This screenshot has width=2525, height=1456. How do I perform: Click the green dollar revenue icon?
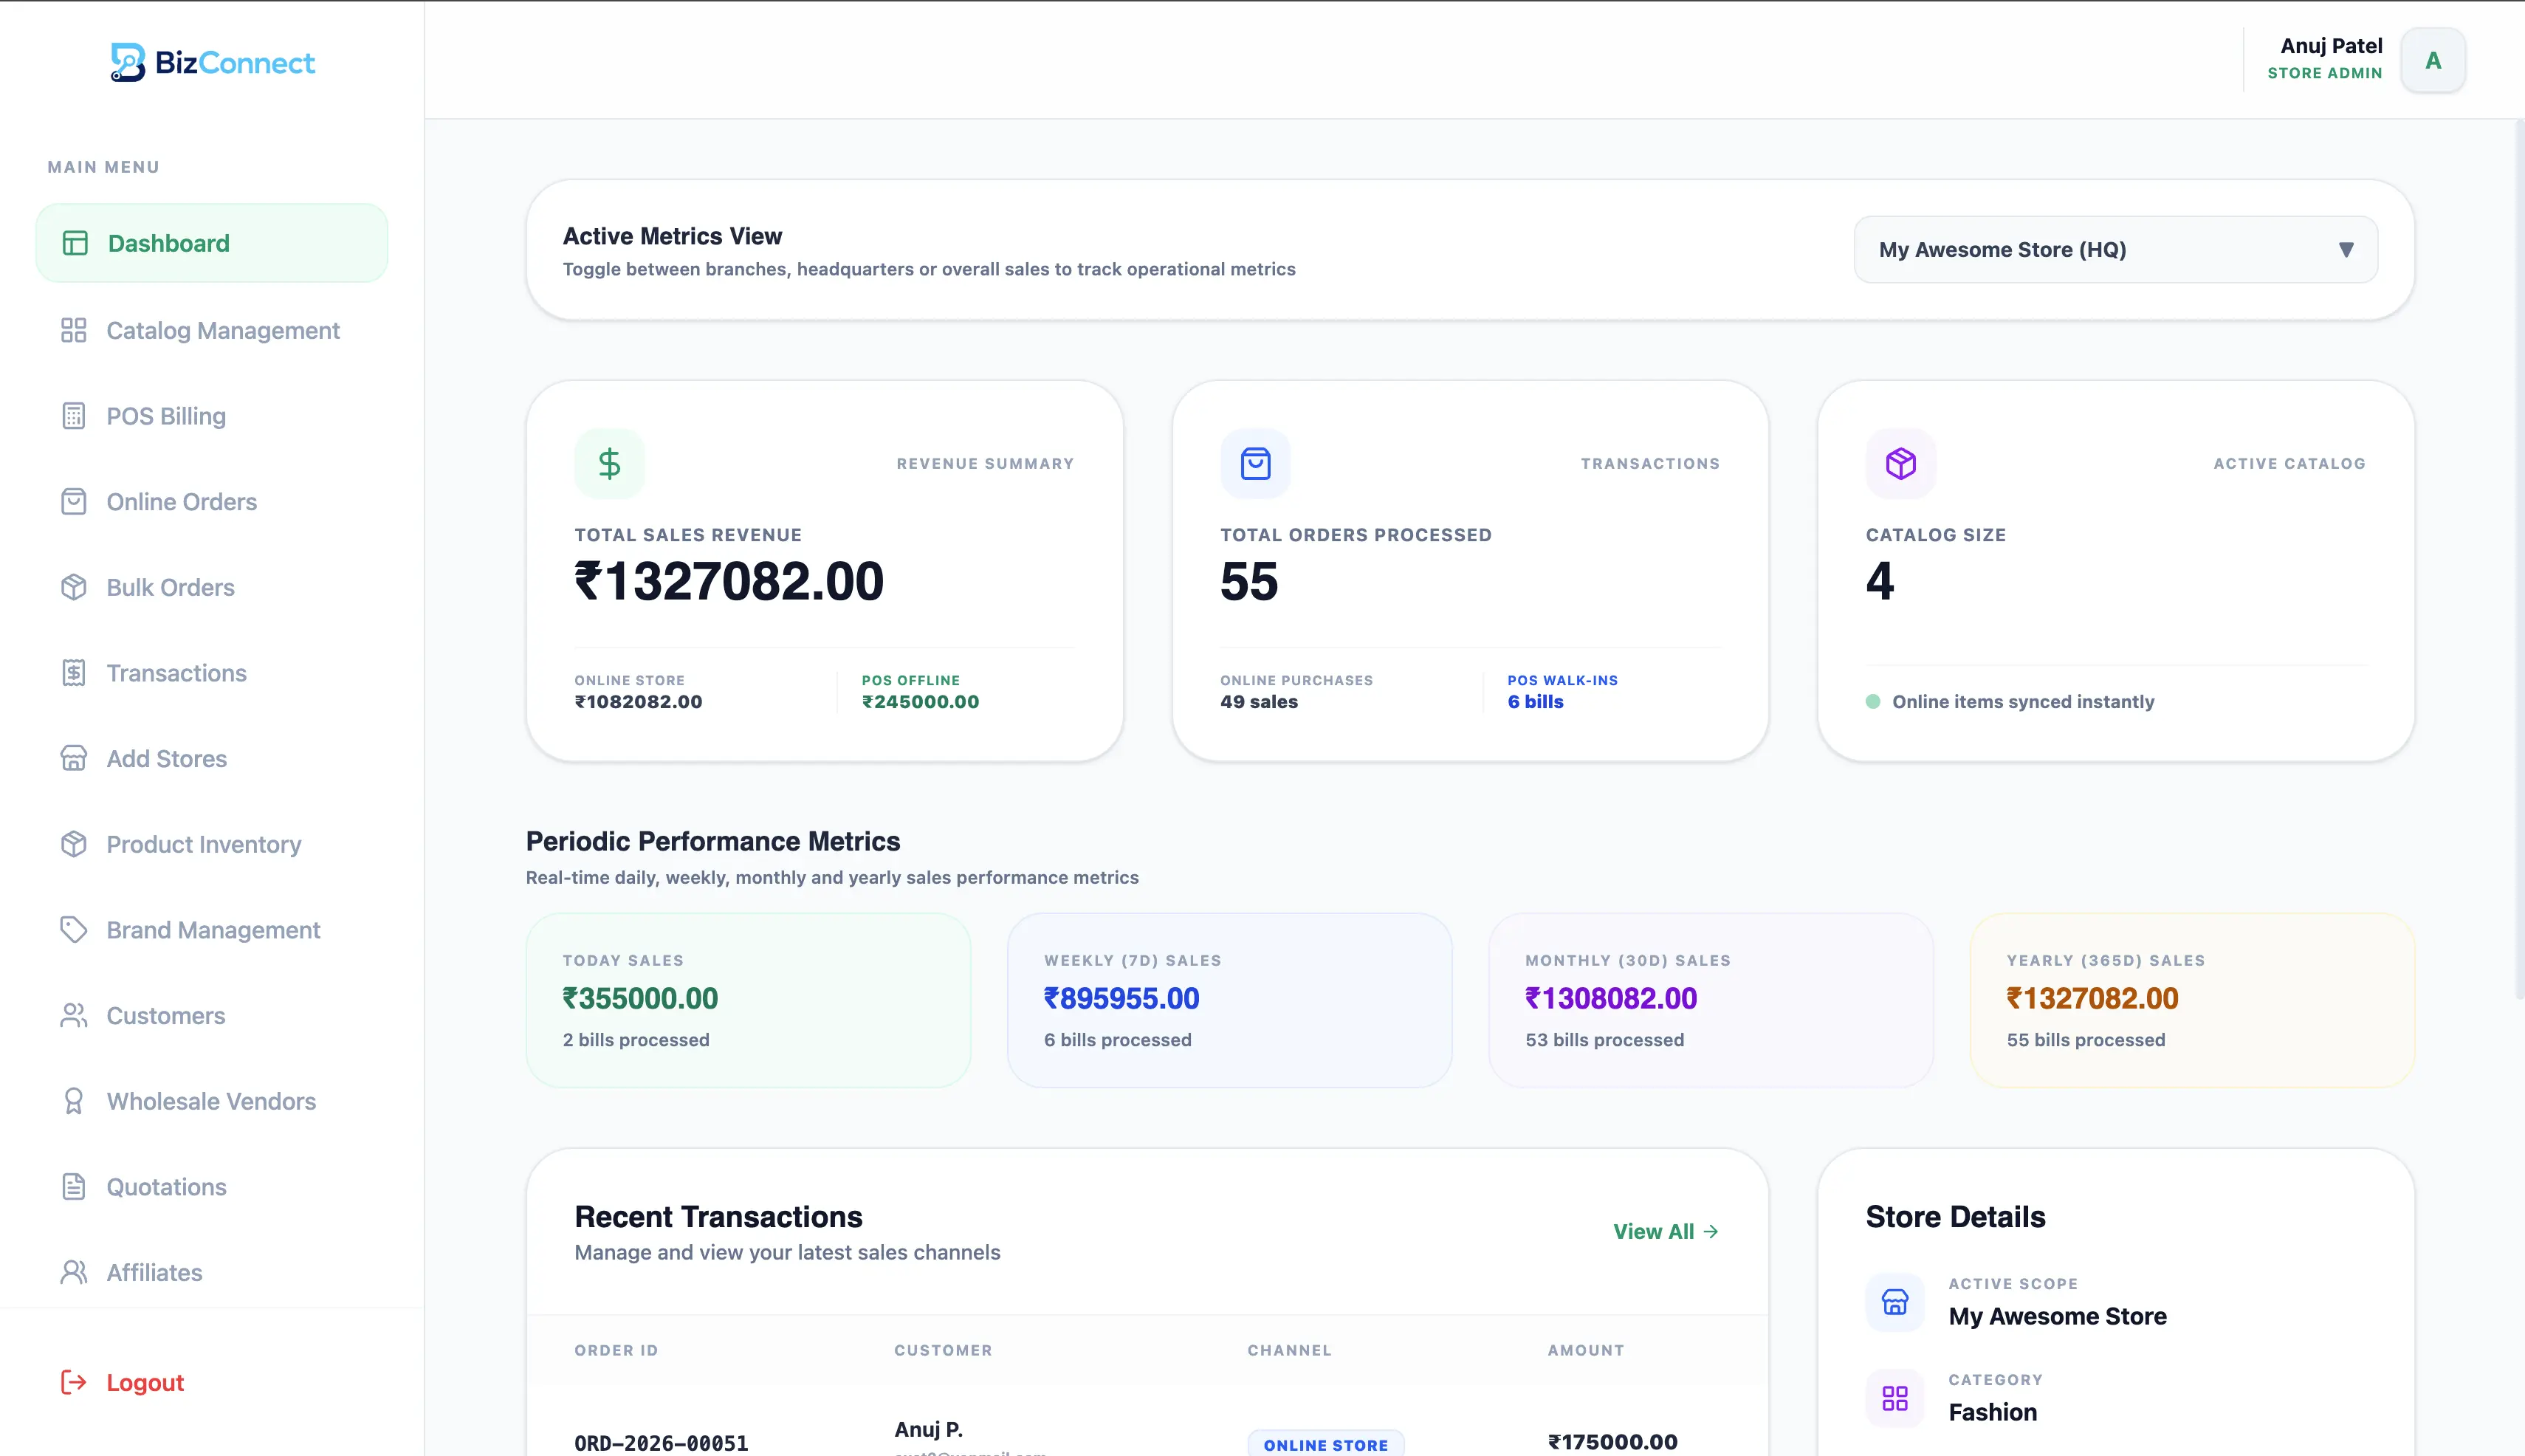[610, 464]
